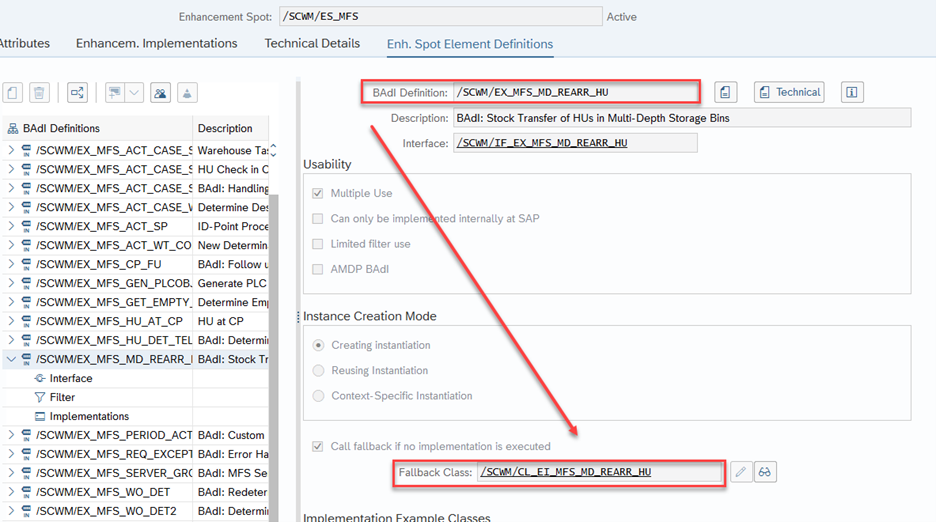The image size is (936, 522).
Task: Click the glasses display icon for Fallback Class
Action: coord(765,472)
